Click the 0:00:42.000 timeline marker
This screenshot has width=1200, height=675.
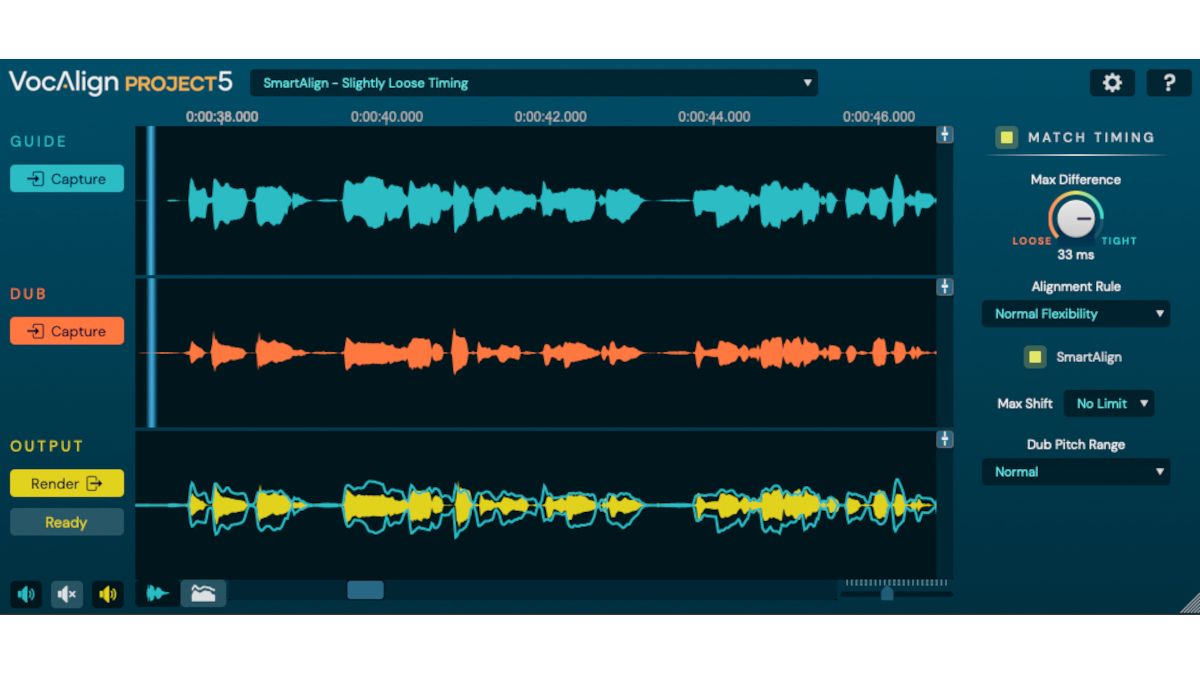(x=550, y=117)
